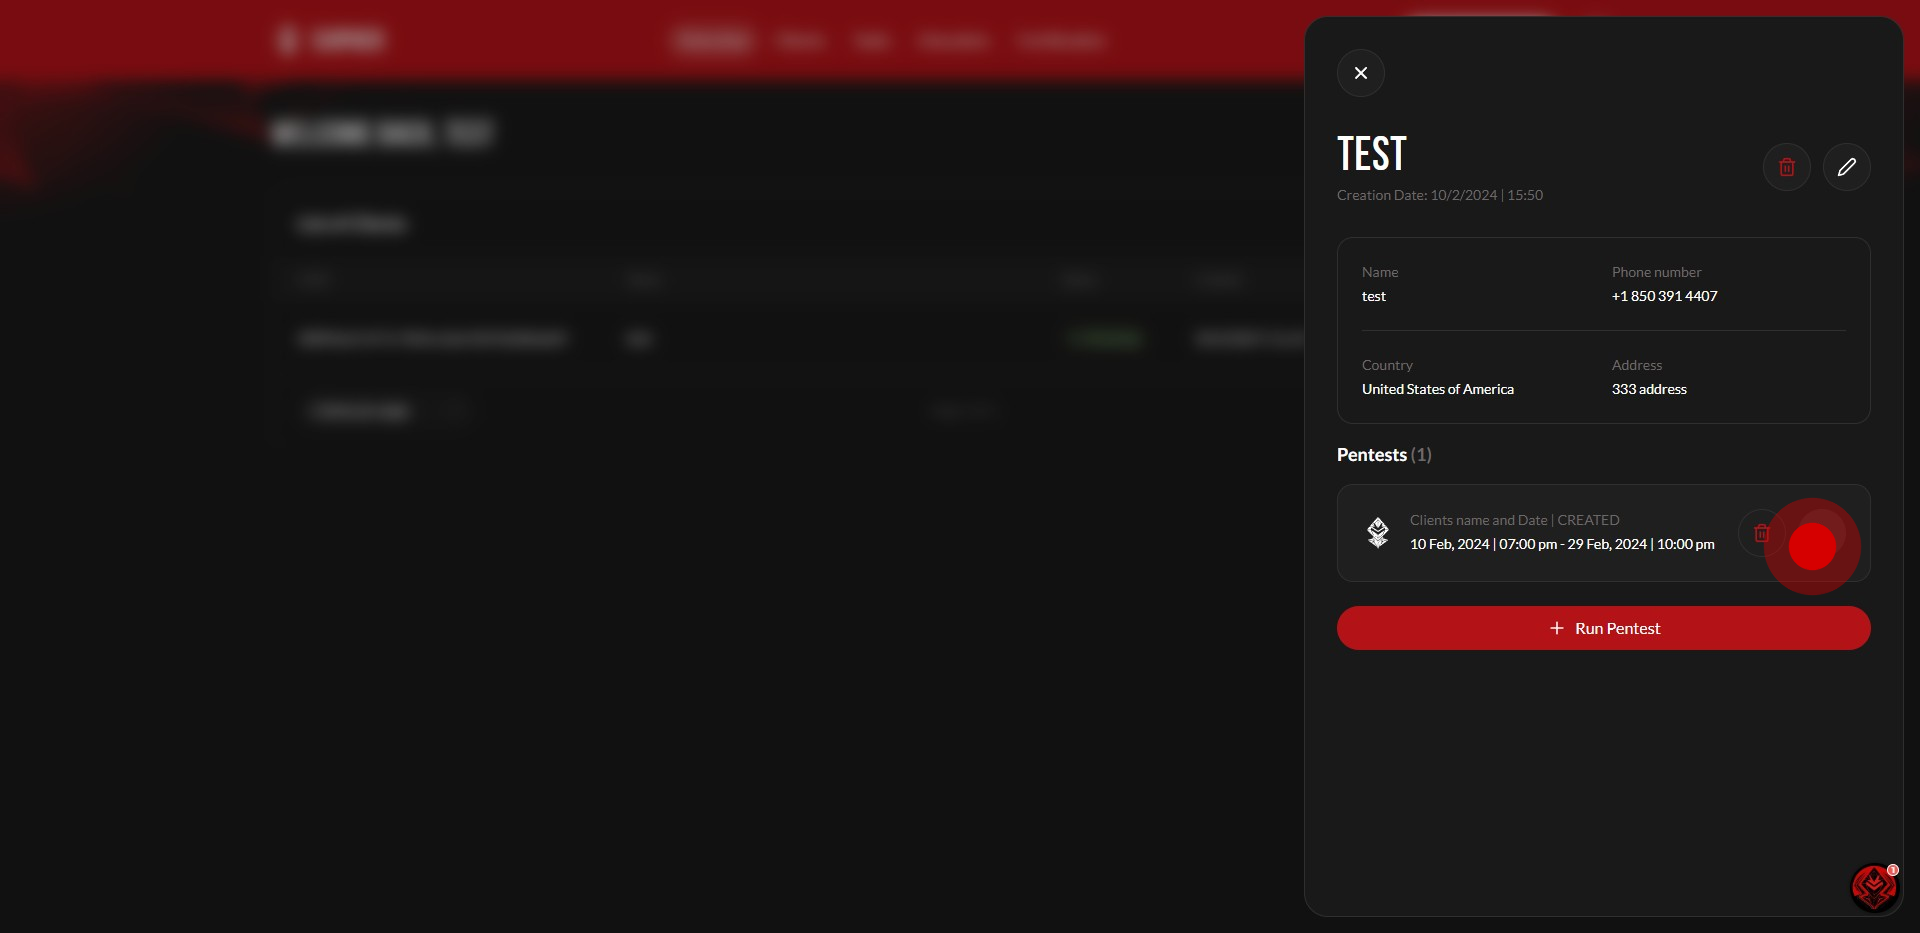
Task: Click the highlighted first item in top navigation
Action: click(712, 40)
